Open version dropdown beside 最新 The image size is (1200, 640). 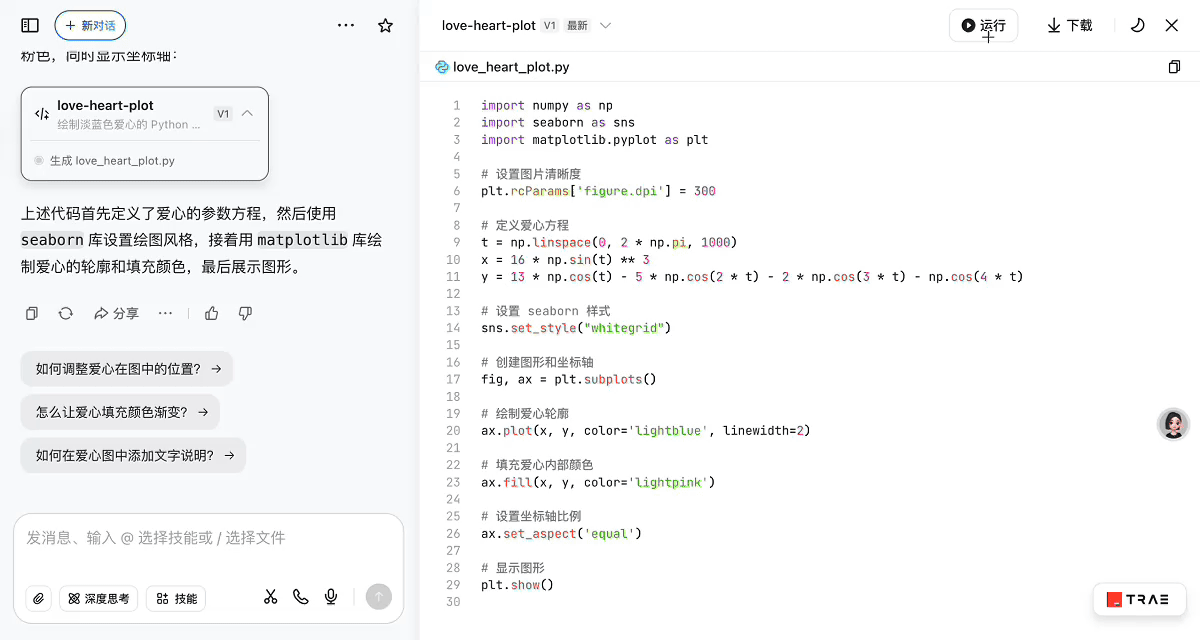(x=605, y=25)
